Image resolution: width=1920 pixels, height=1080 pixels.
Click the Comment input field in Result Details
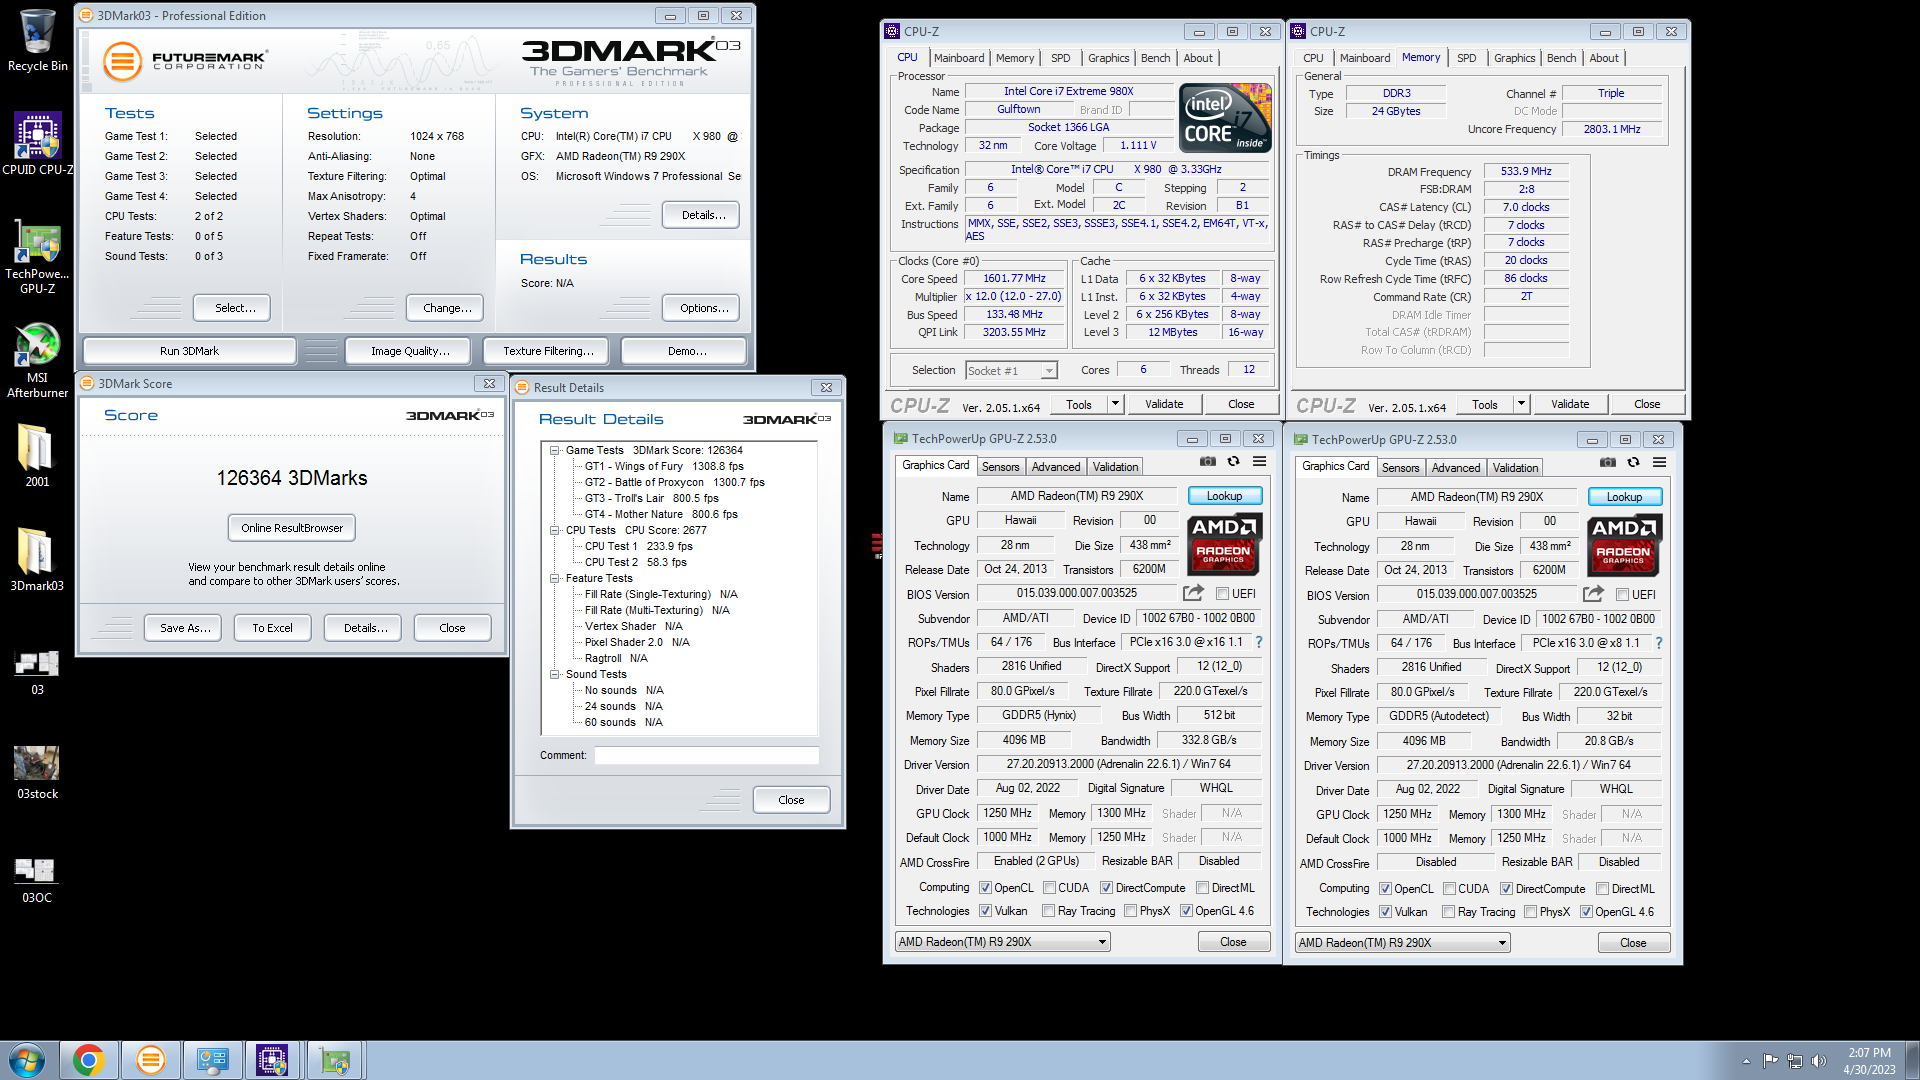click(706, 755)
